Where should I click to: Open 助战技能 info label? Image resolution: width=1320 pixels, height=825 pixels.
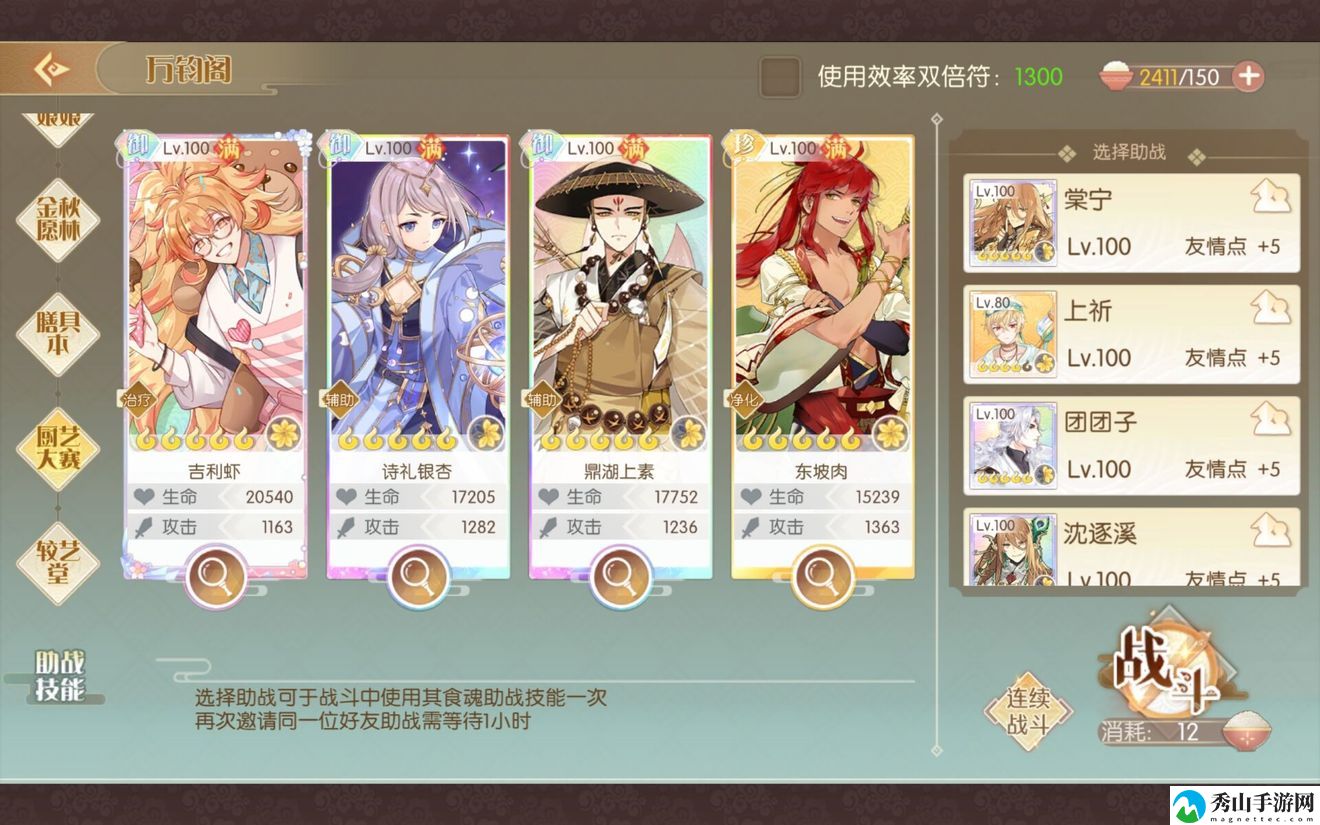59,676
